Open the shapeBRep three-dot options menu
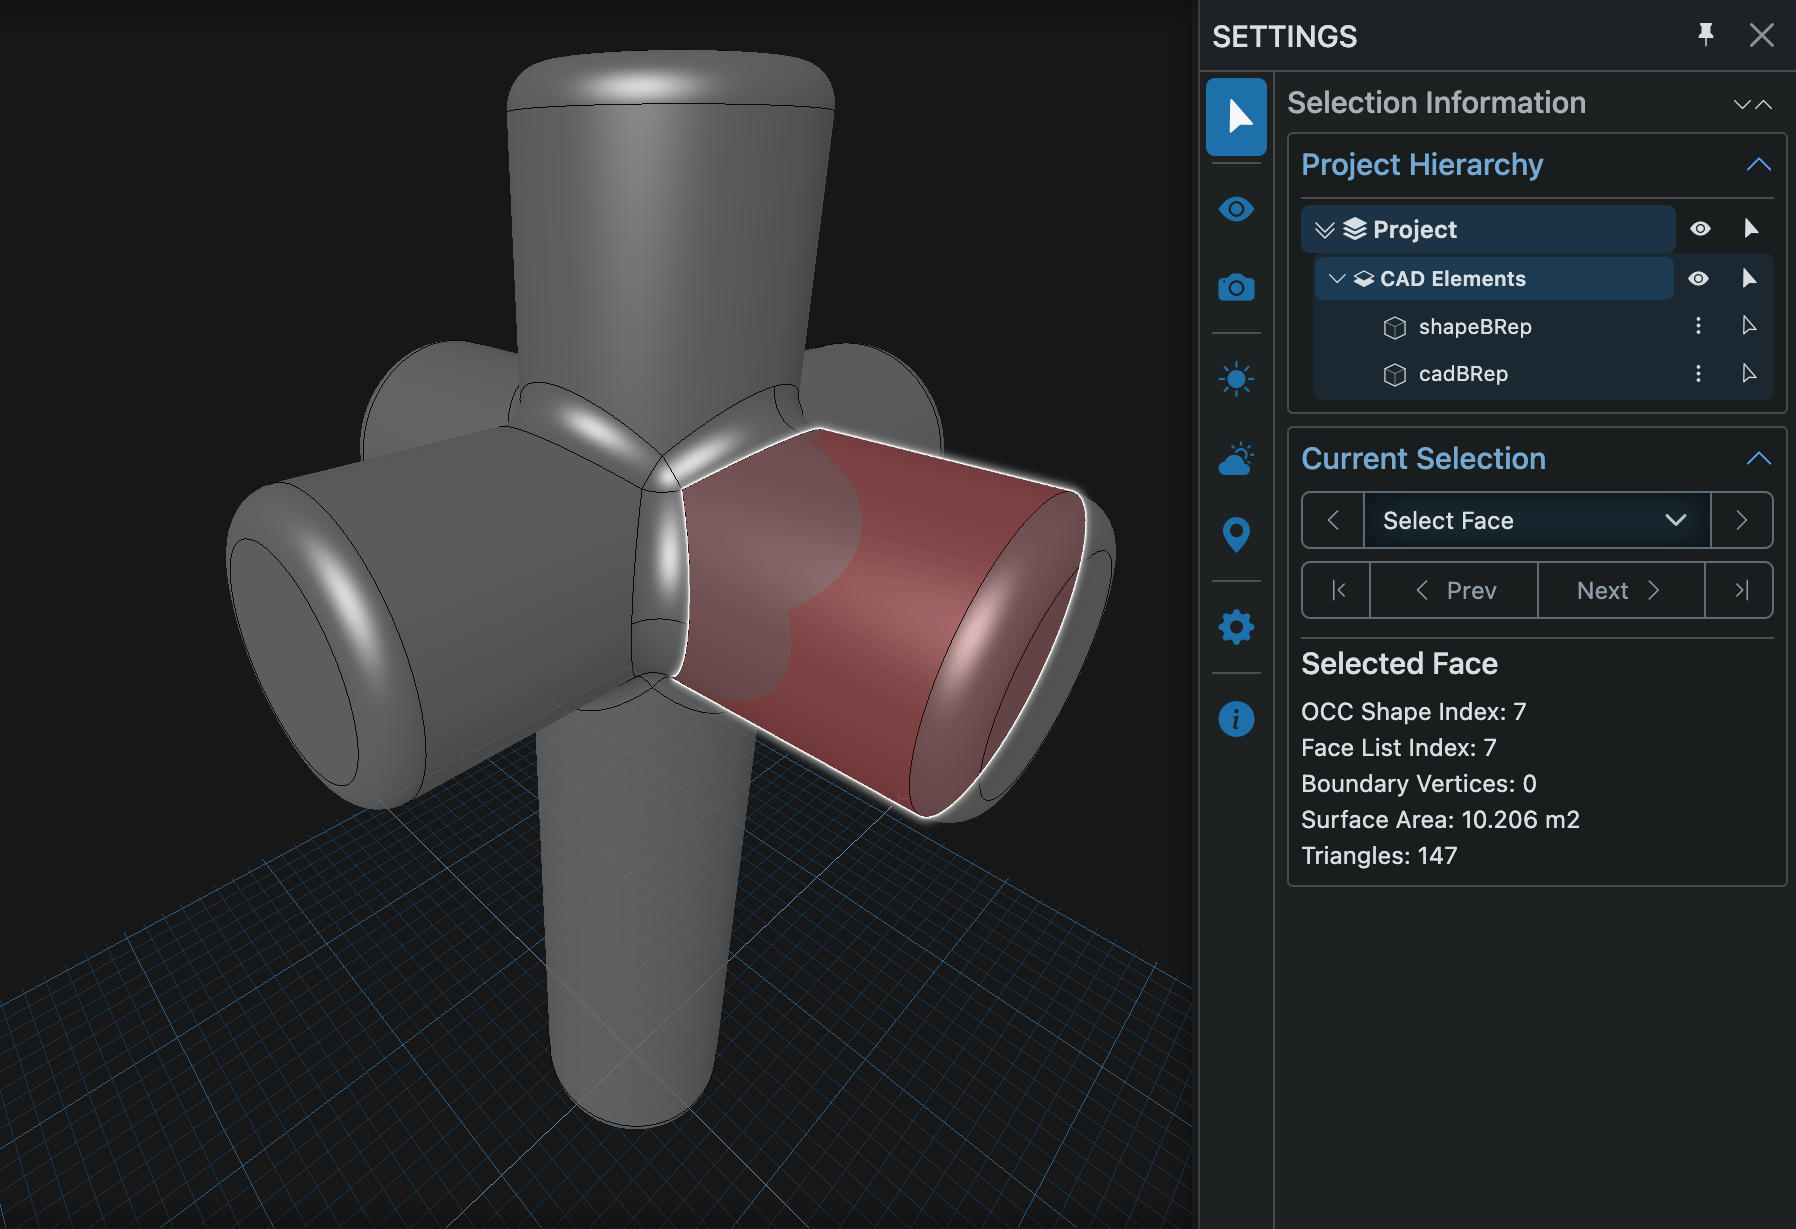1796x1229 pixels. [1698, 326]
